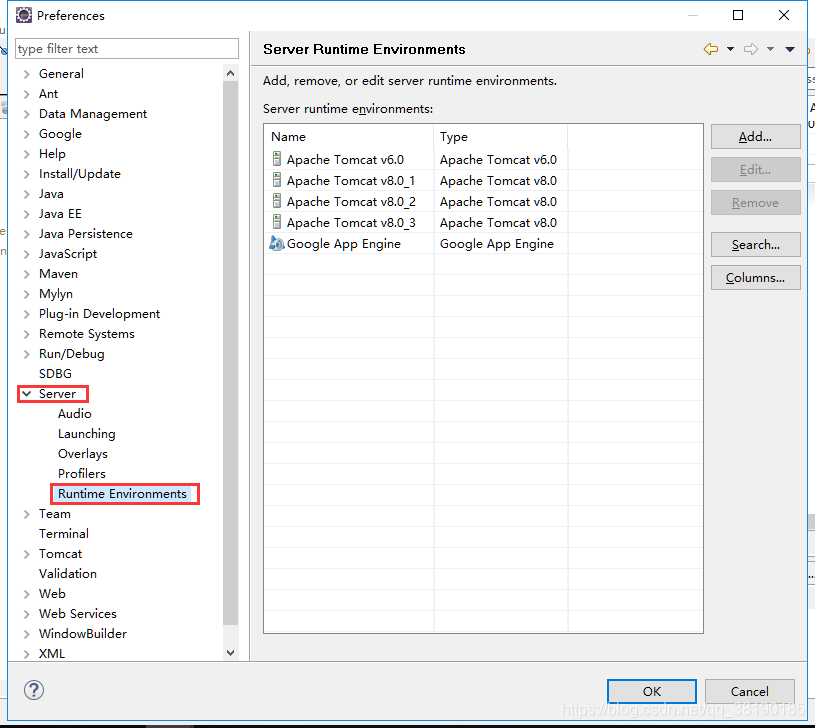Select the Apache Tomcat v8.0_1 icon
Screen dimensions: 815x728
[x=277, y=180]
